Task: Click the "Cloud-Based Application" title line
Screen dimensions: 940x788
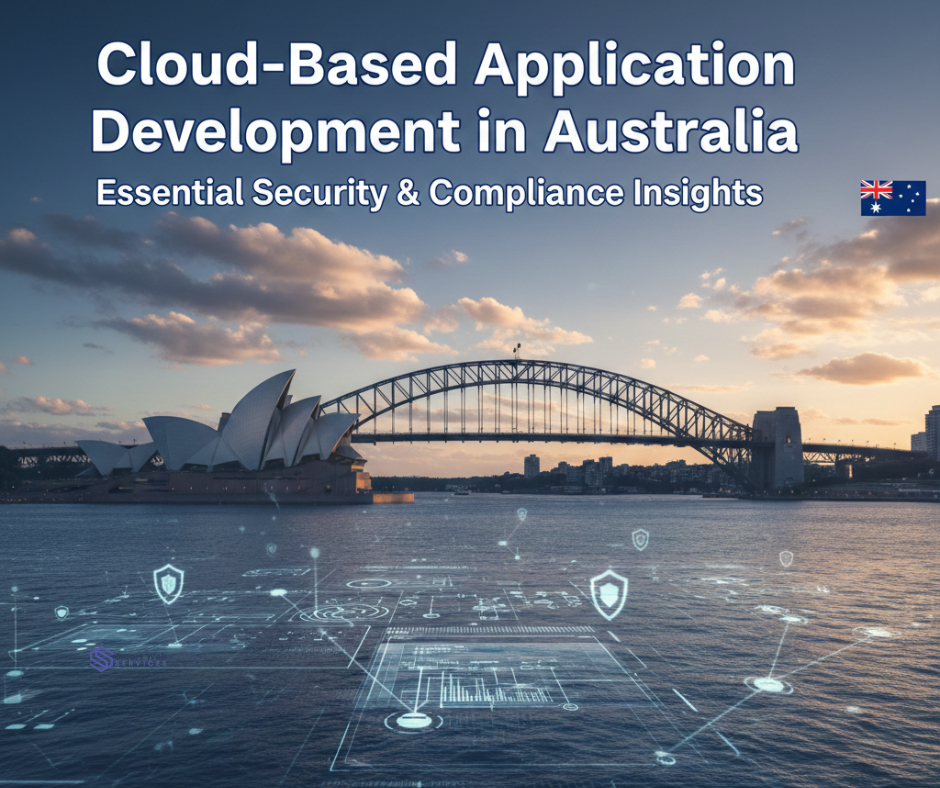Action: [445, 67]
